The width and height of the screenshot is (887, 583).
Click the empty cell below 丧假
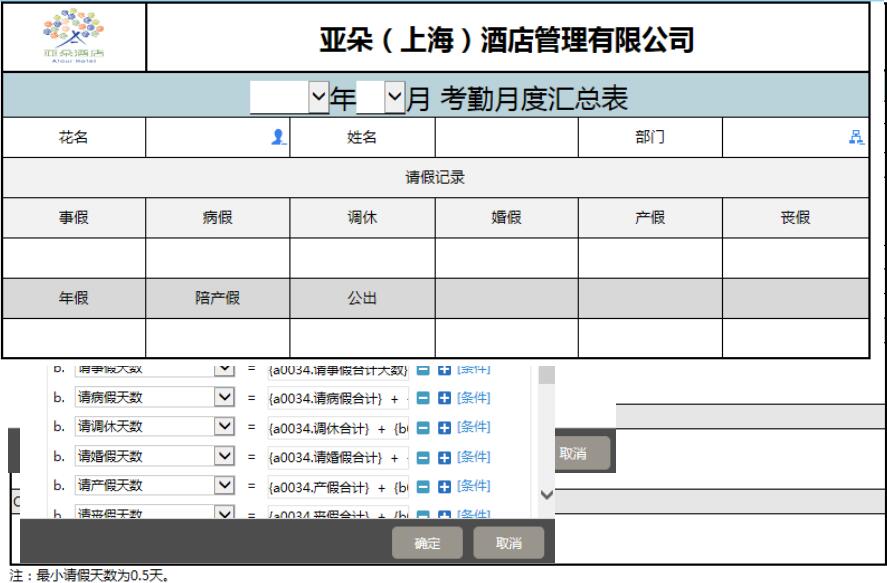[x=795, y=258]
